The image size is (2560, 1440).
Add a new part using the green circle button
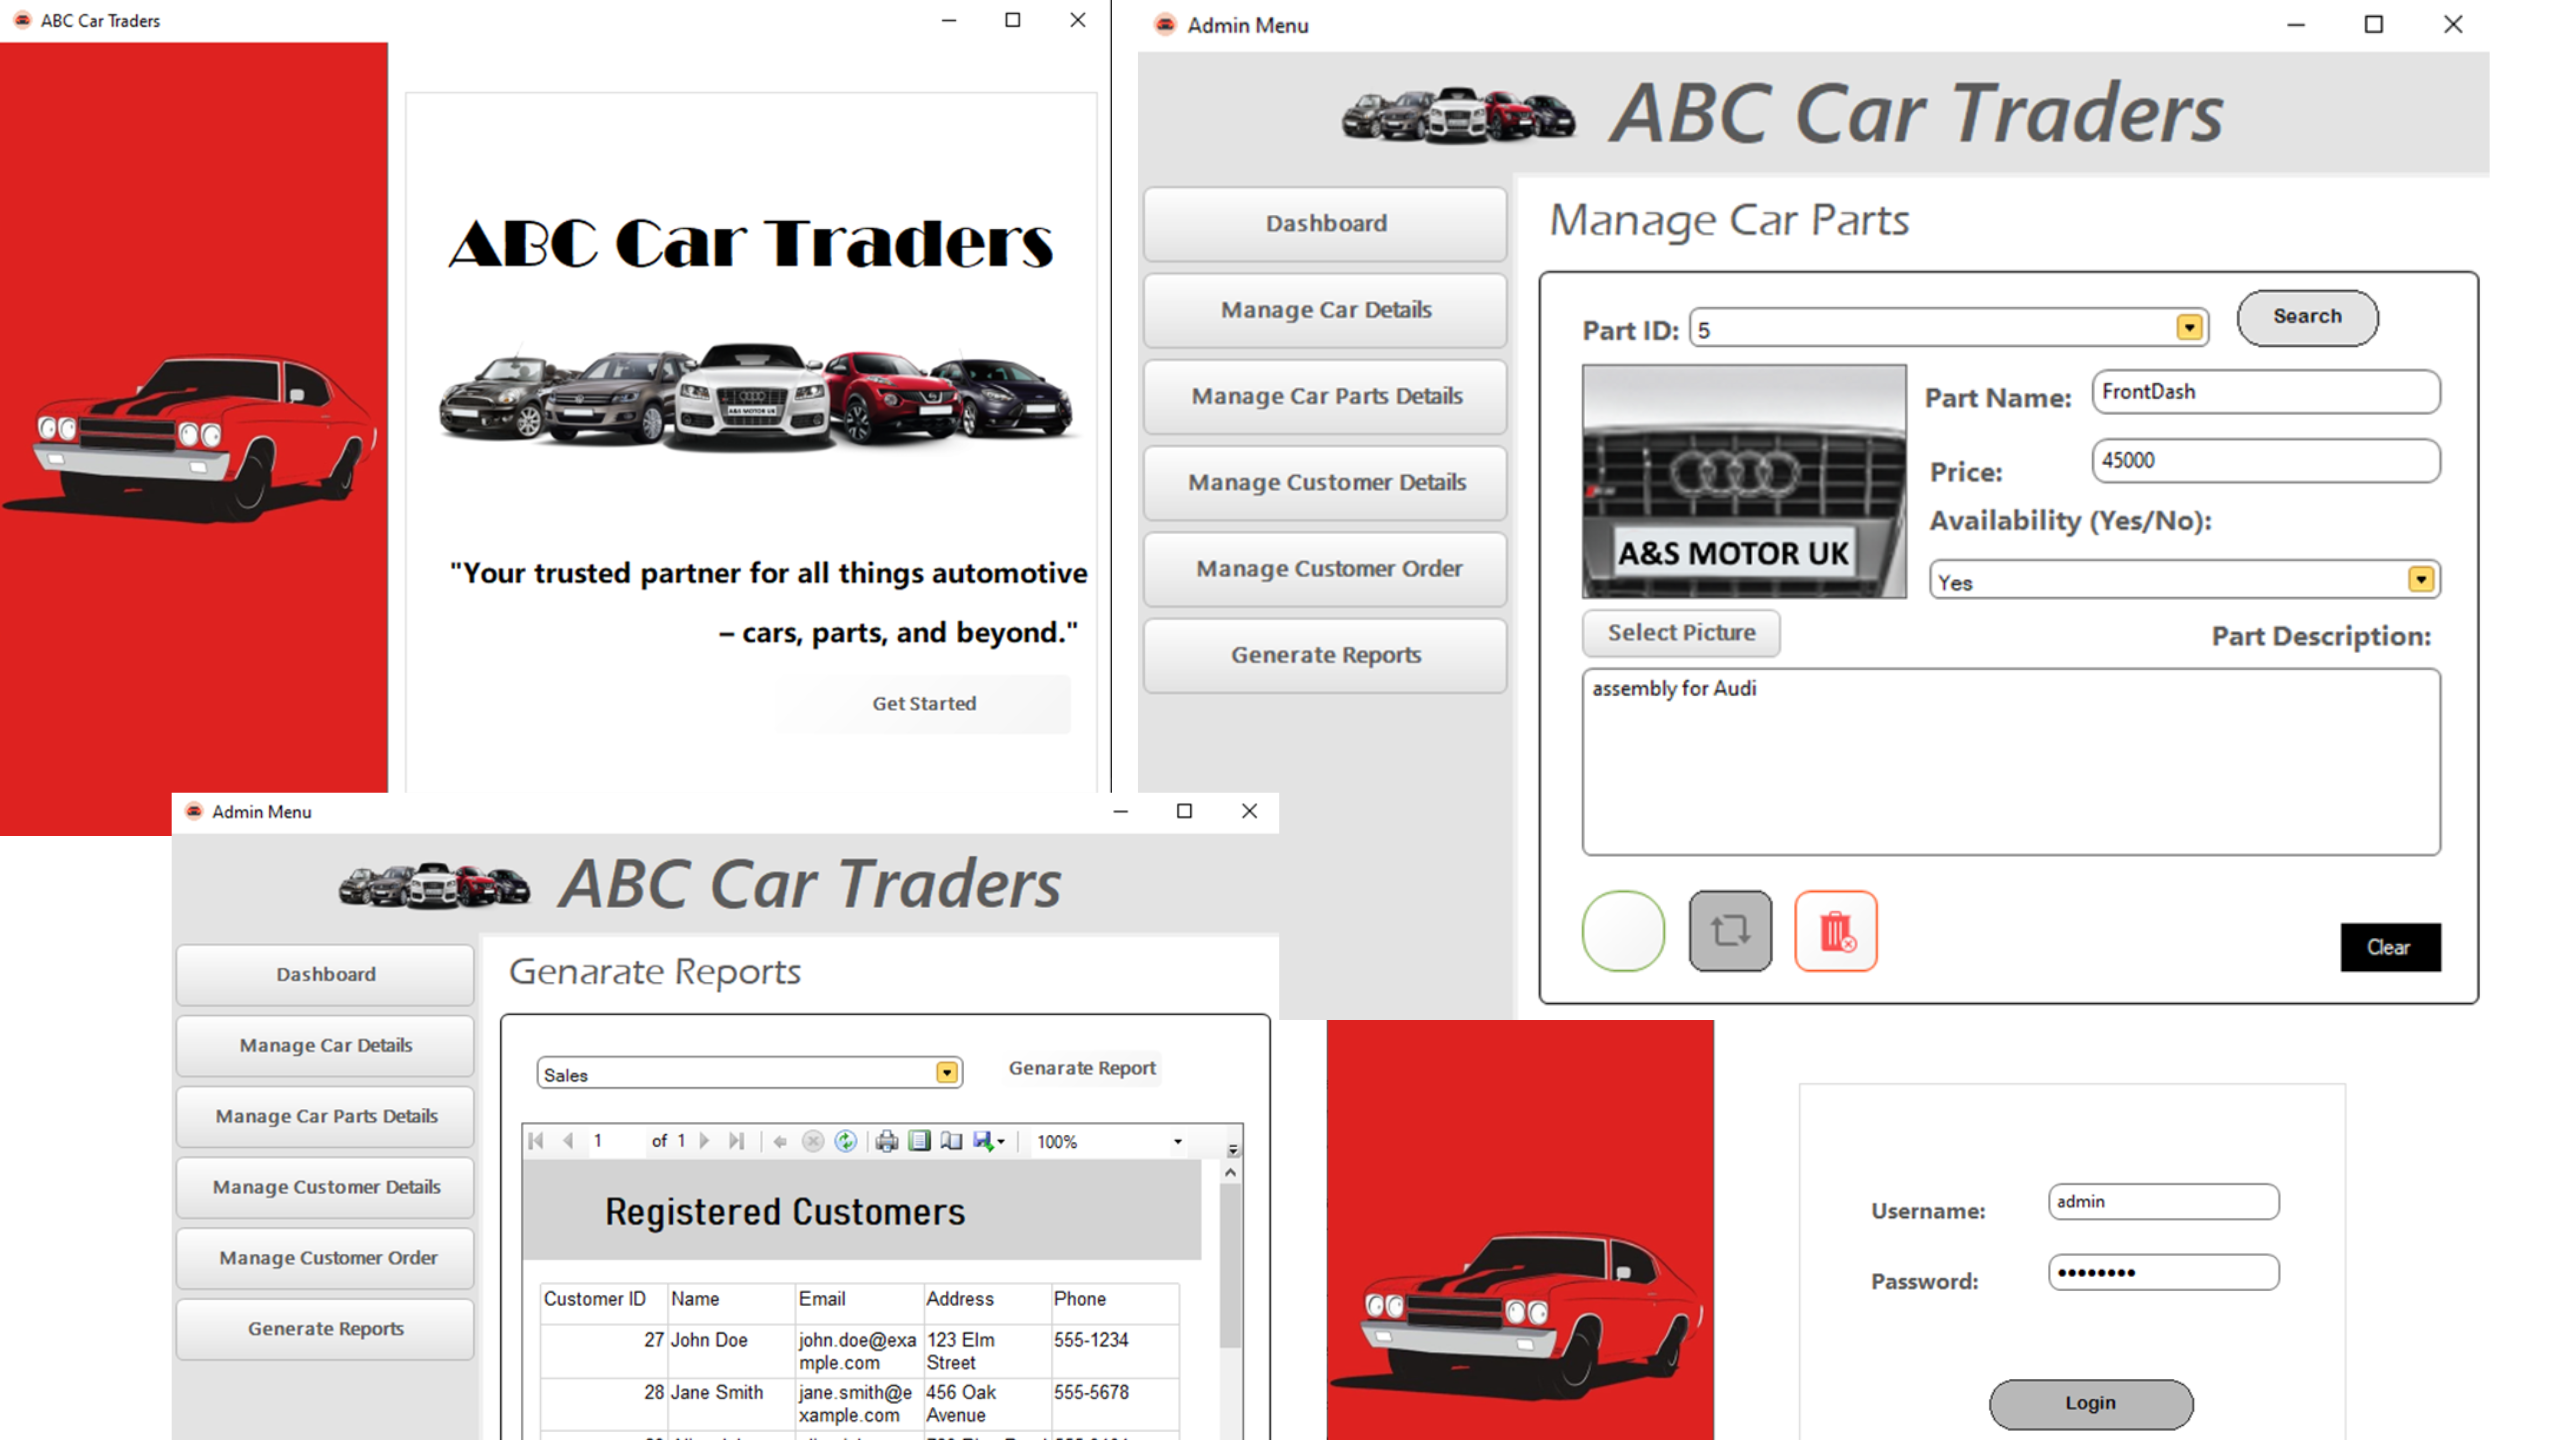click(x=1623, y=931)
